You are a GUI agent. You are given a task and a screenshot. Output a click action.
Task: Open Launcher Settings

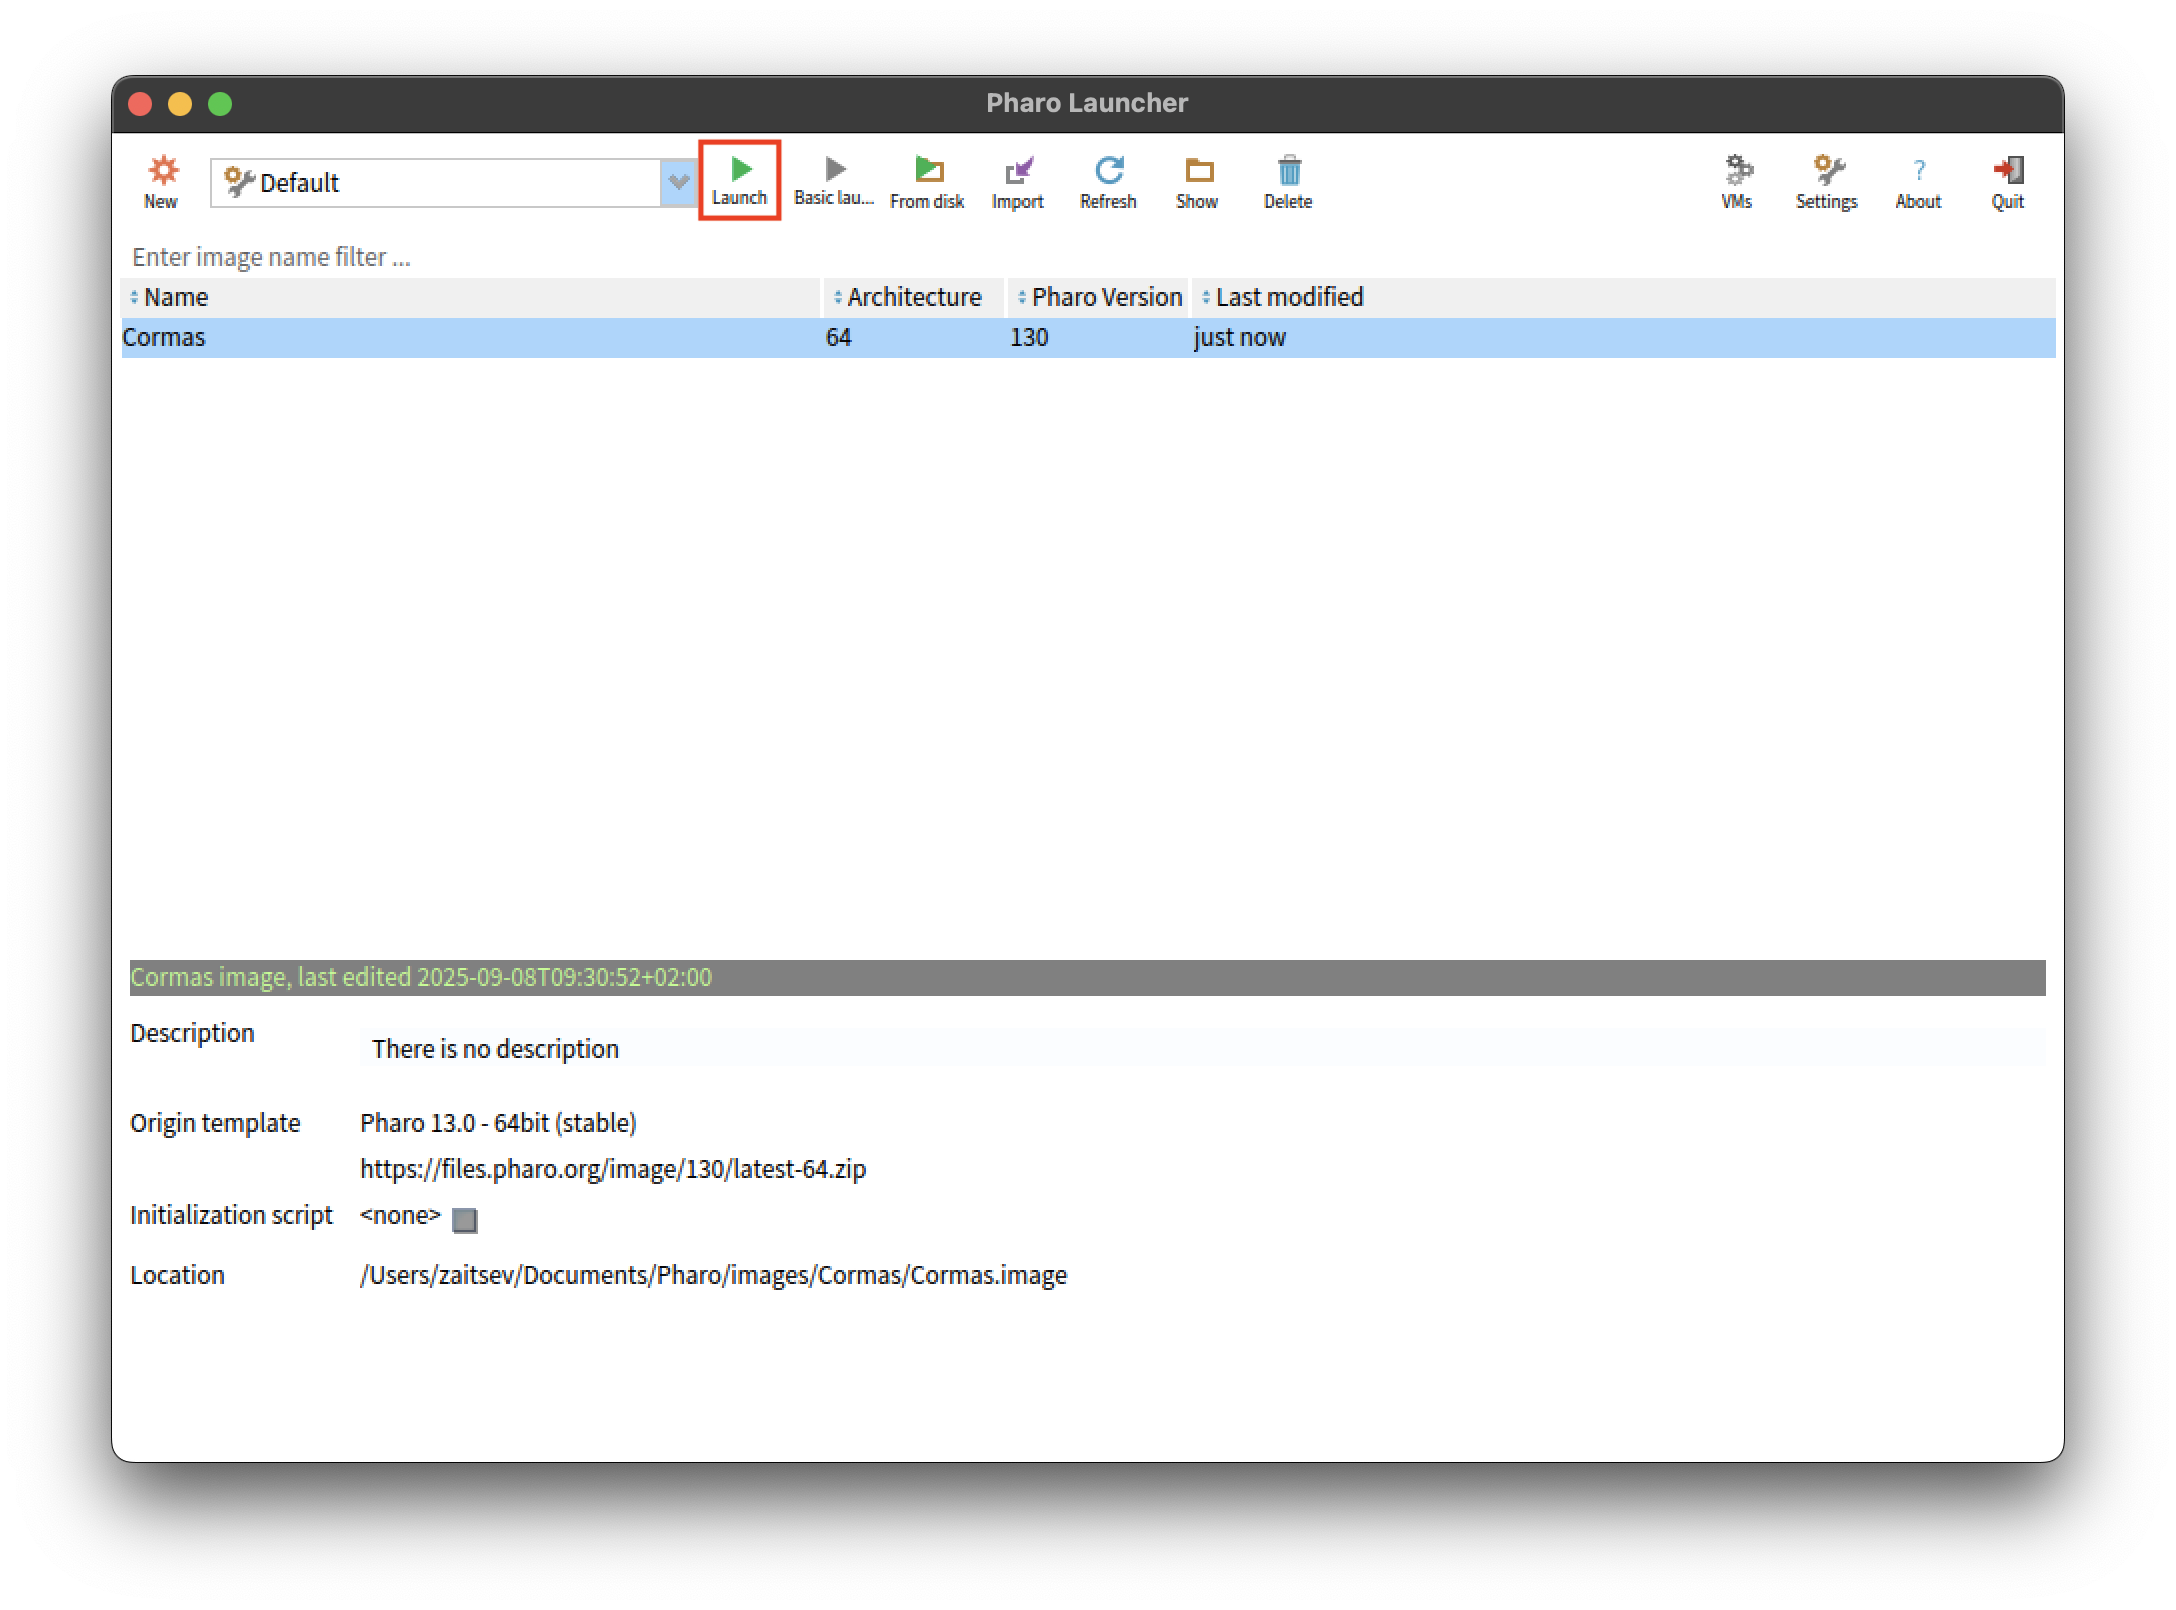click(x=1826, y=181)
